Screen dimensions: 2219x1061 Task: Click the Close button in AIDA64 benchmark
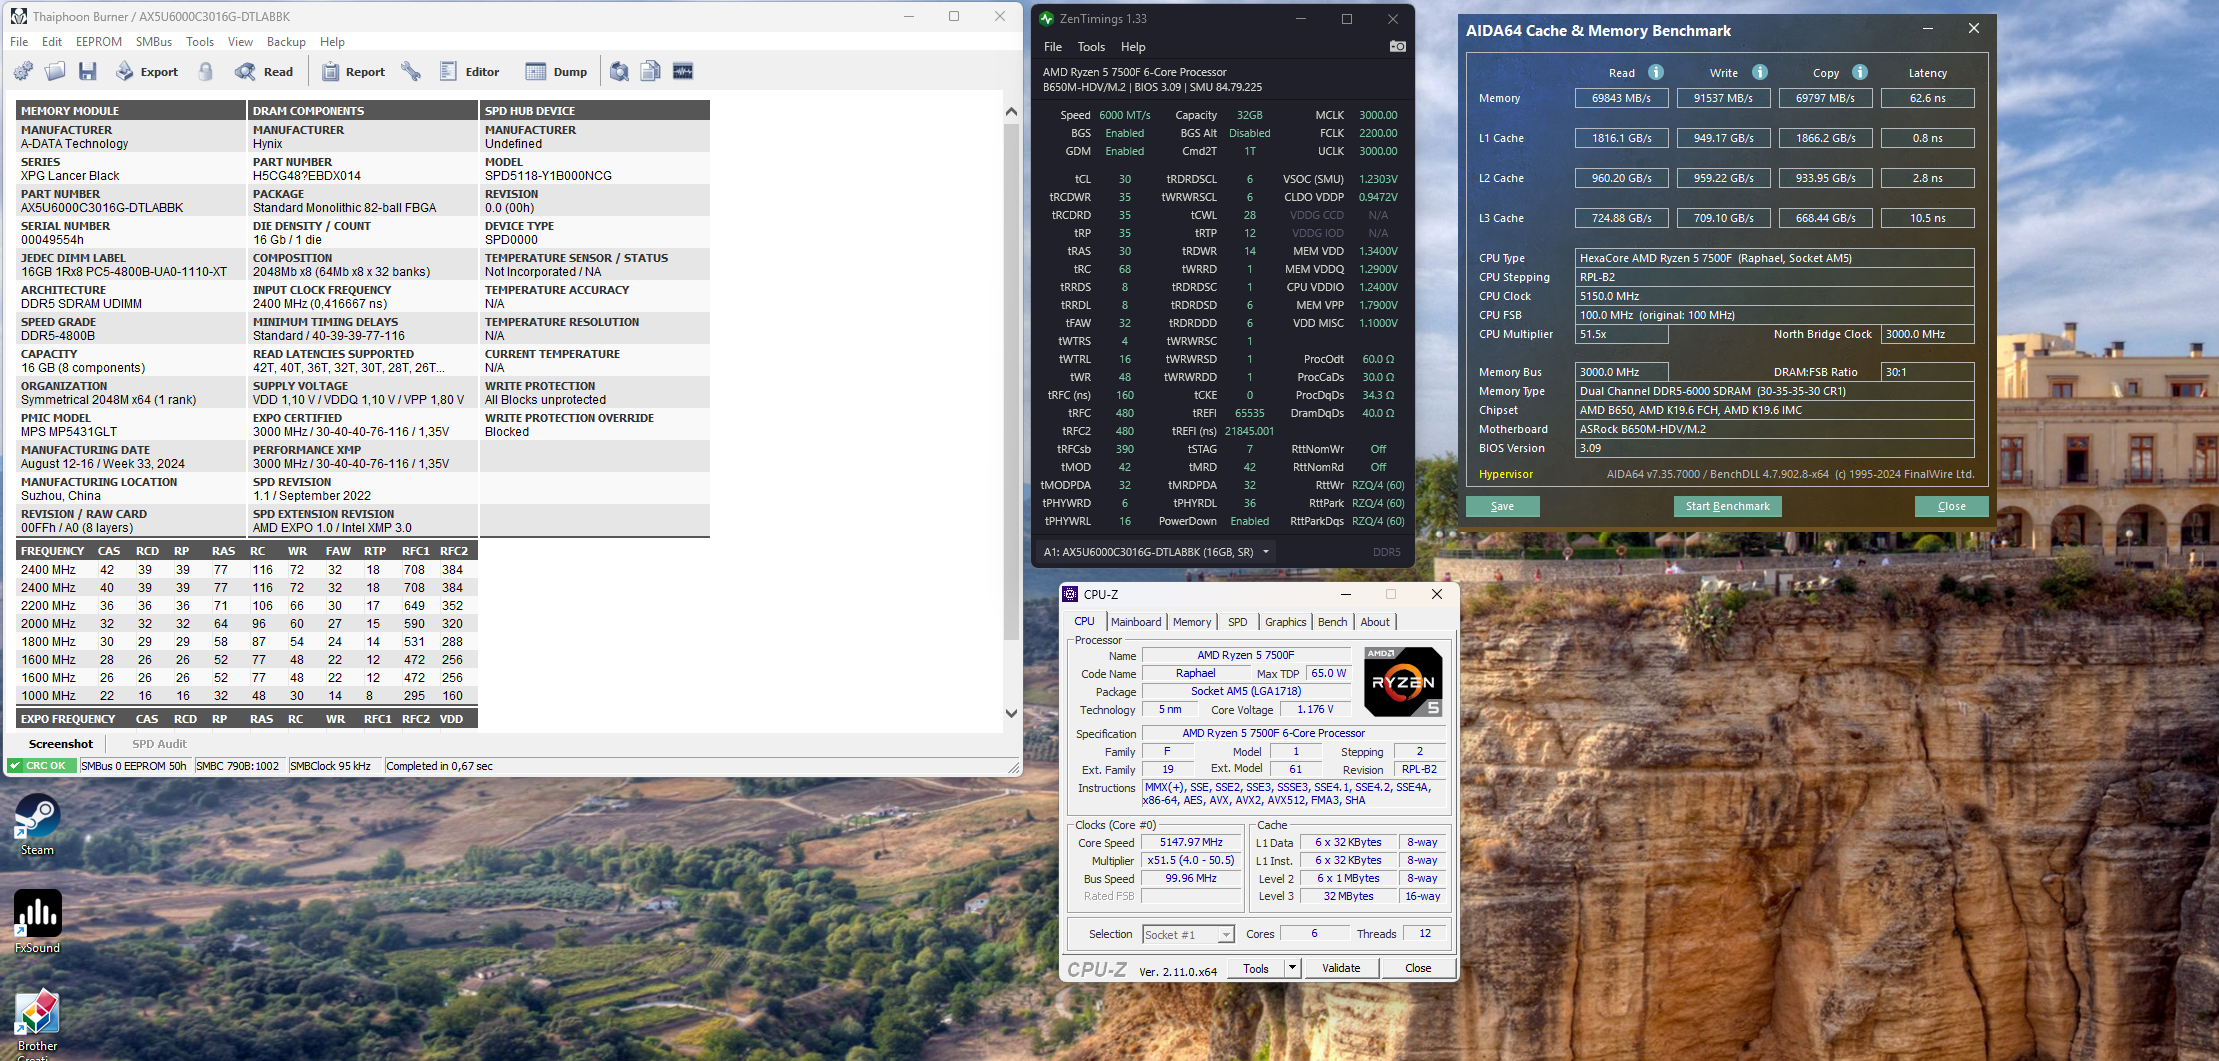pos(1951,506)
